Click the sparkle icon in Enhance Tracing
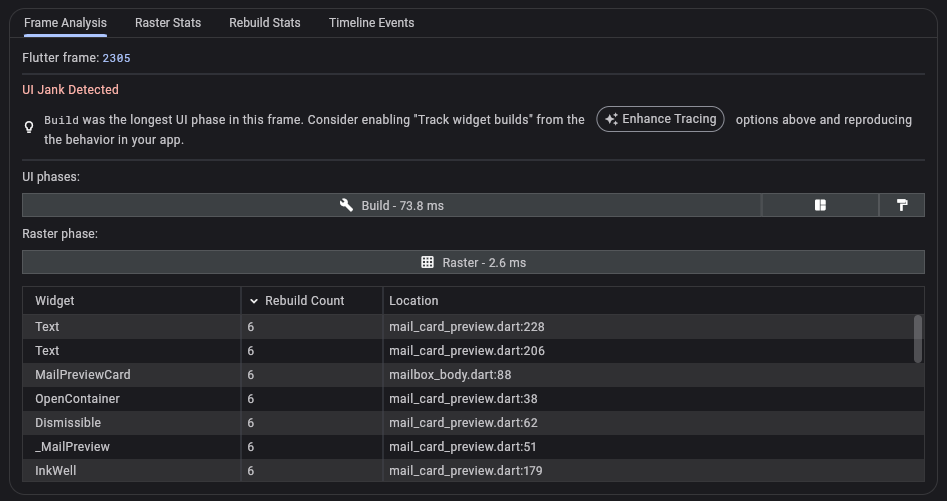The width and height of the screenshot is (947, 501). point(611,119)
